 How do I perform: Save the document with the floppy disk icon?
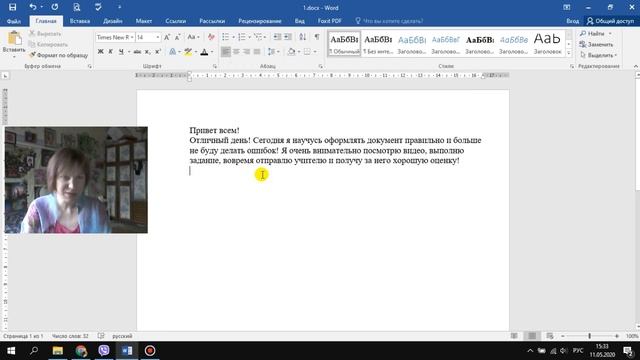(x=13, y=7)
